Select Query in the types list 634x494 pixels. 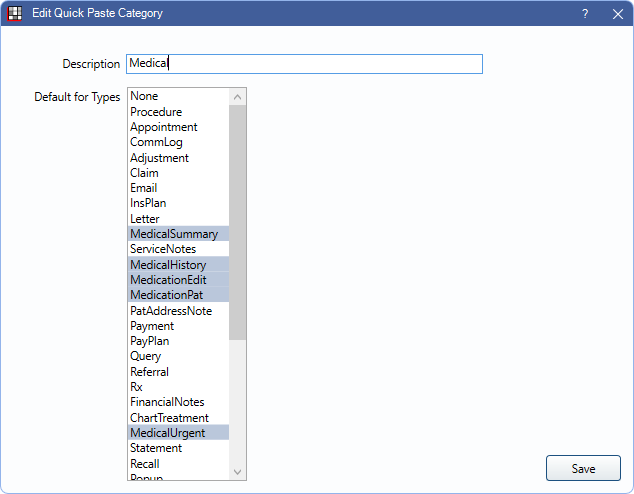click(178, 356)
